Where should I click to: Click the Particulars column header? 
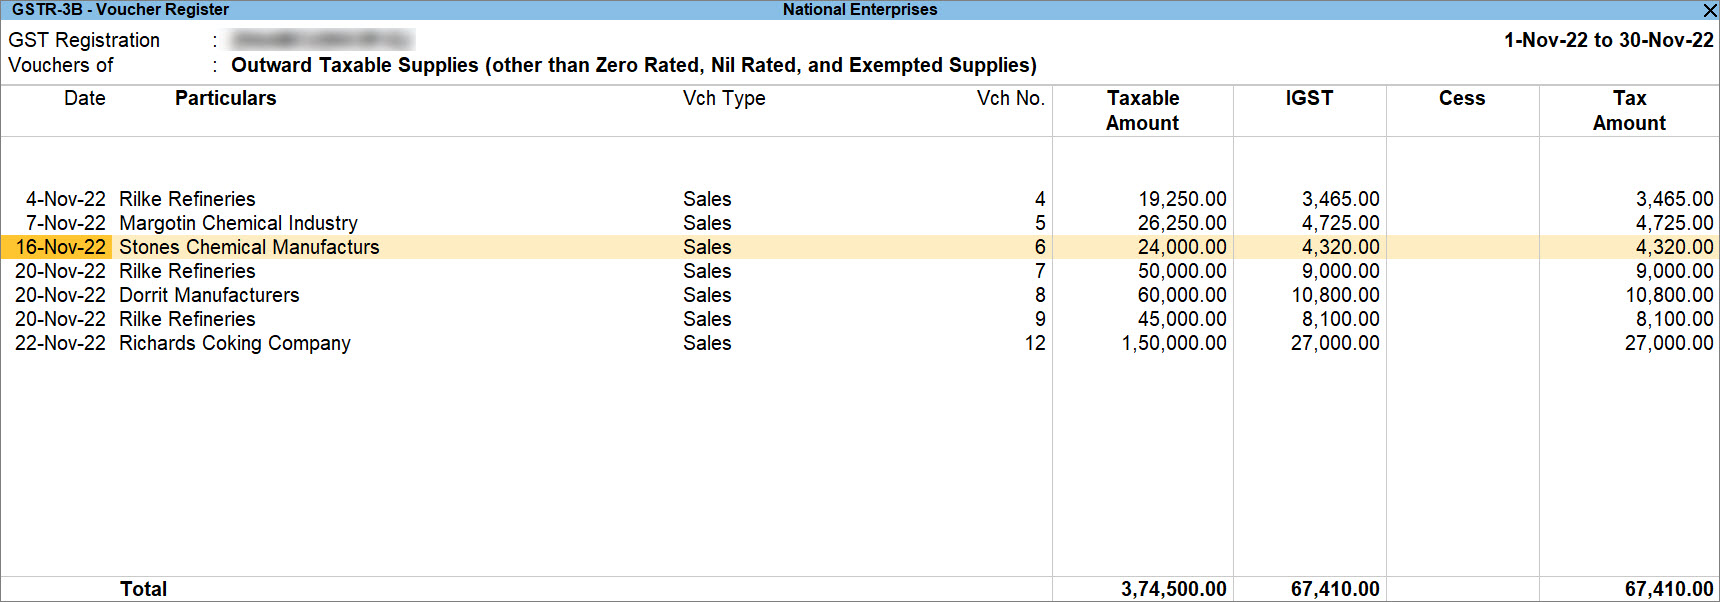[x=225, y=98]
